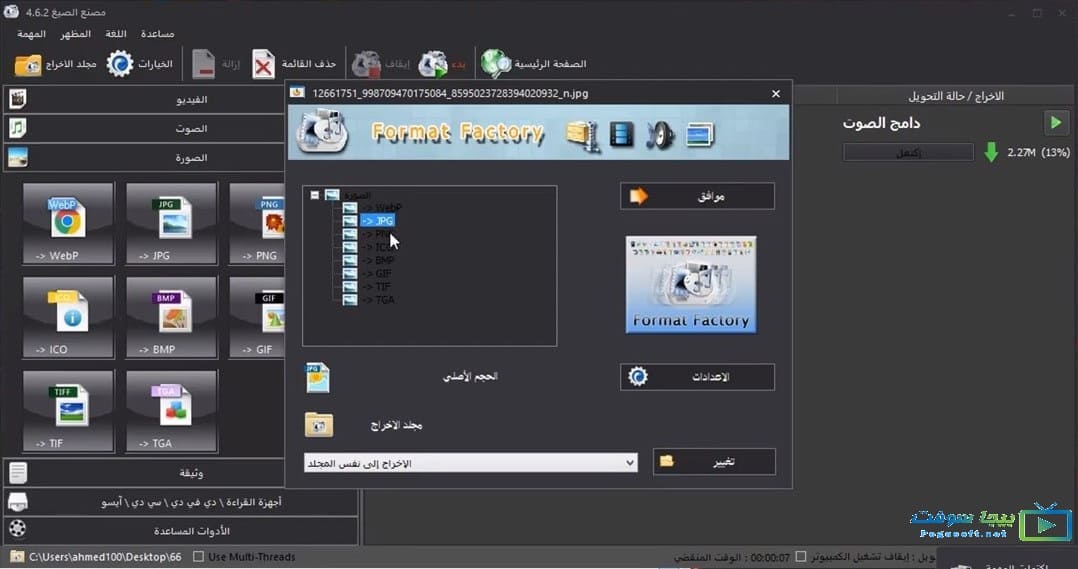Click the Output / Convert State column header

pos(956,96)
